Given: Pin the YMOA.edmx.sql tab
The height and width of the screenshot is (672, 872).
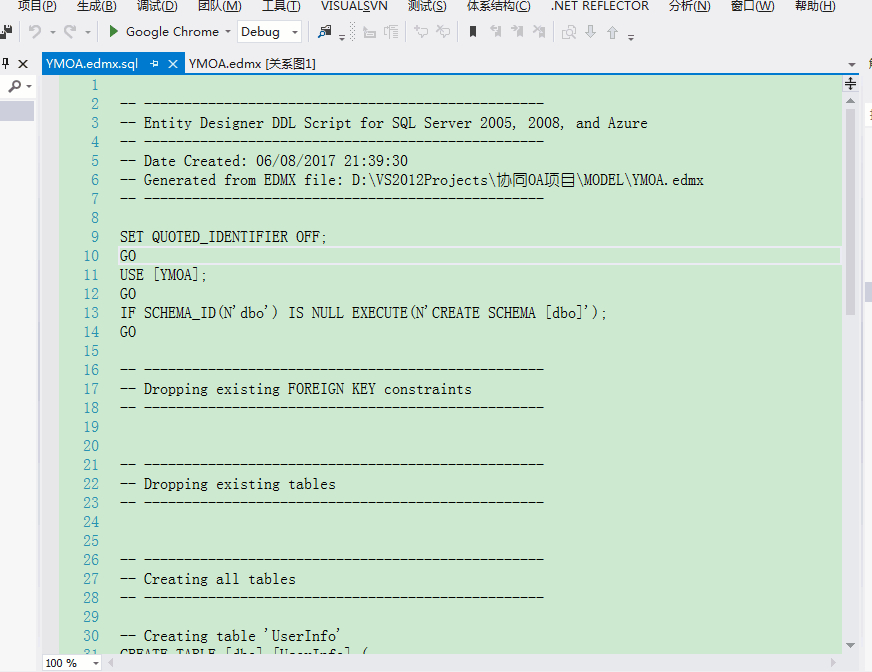Looking at the screenshot, I should coord(155,64).
